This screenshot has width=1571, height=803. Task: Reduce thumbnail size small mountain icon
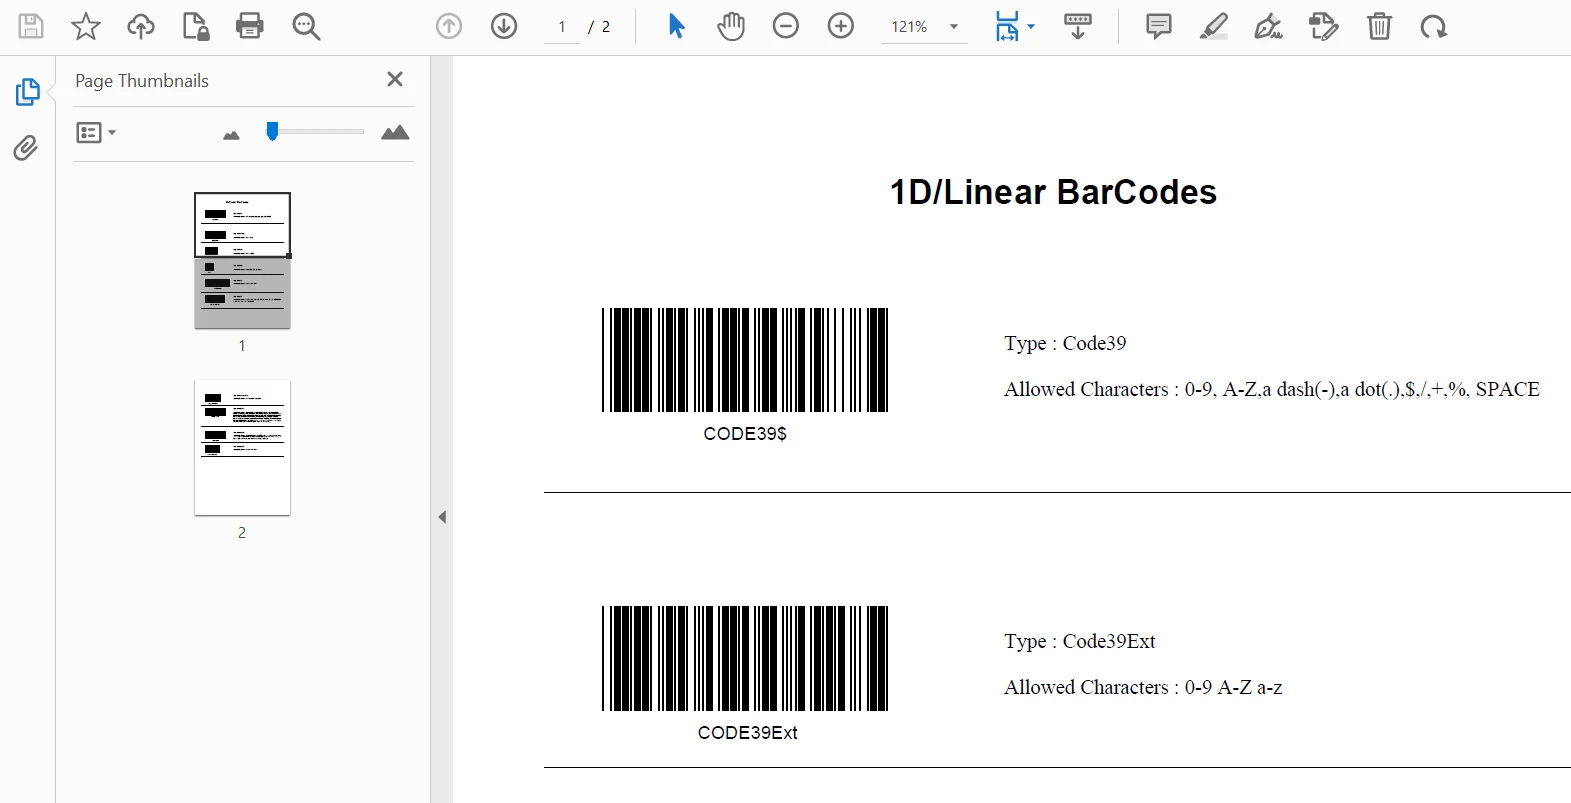click(231, 135)
